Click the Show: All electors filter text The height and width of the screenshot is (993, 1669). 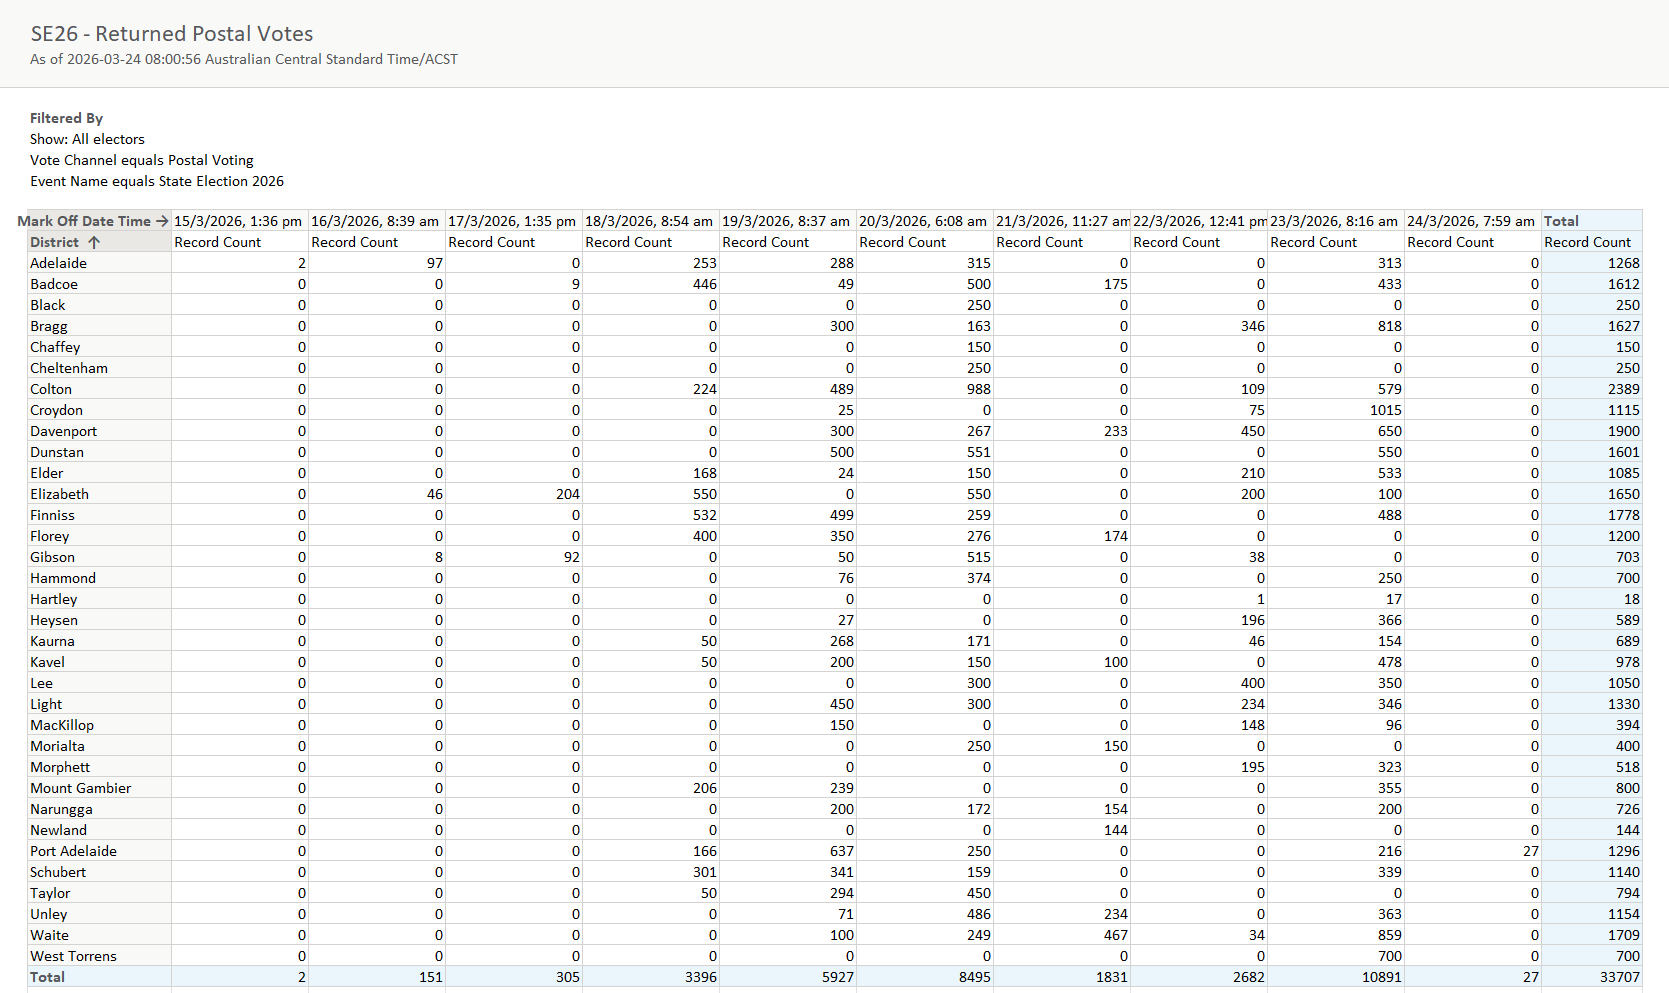coord(87,139)
